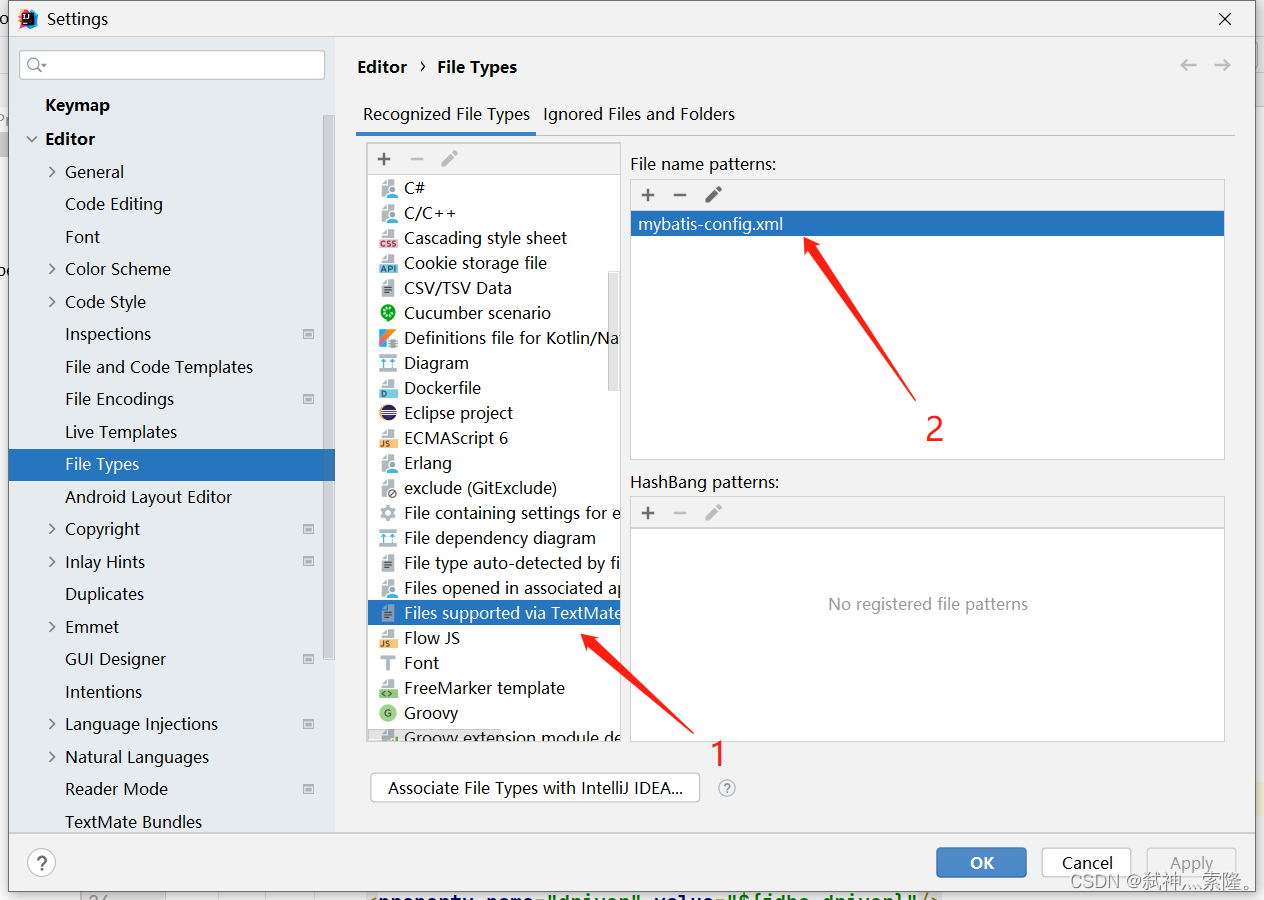1264x900 pixels.
Task: Expand the Emmet node
Action: tap(52, 627)
